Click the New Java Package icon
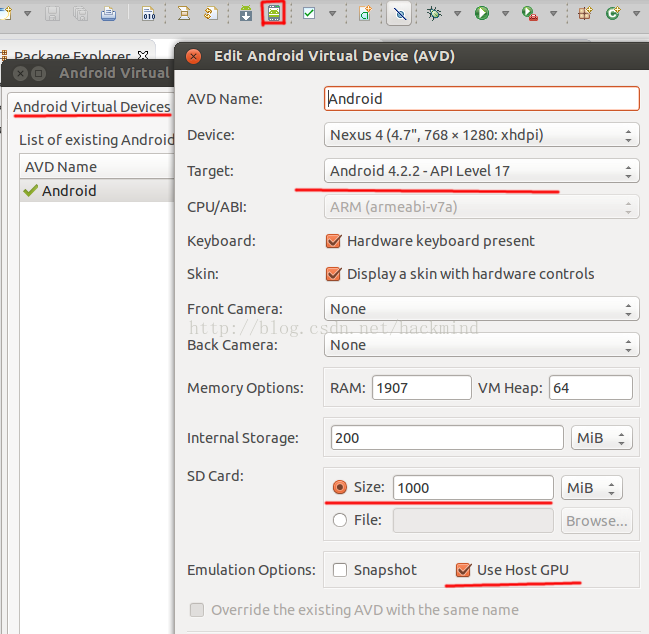 (585, 13)
